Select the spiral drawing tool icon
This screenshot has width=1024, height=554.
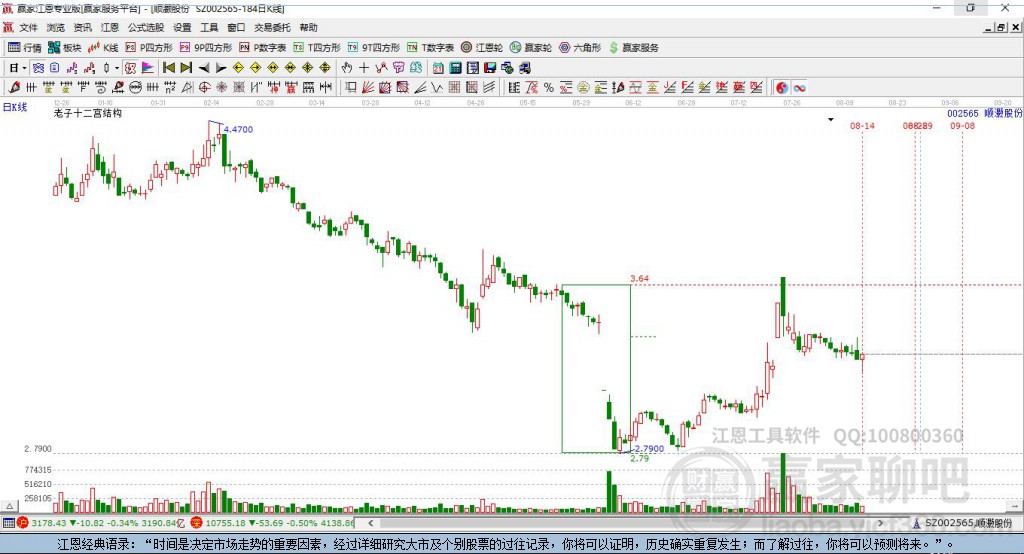coord(101,88)
